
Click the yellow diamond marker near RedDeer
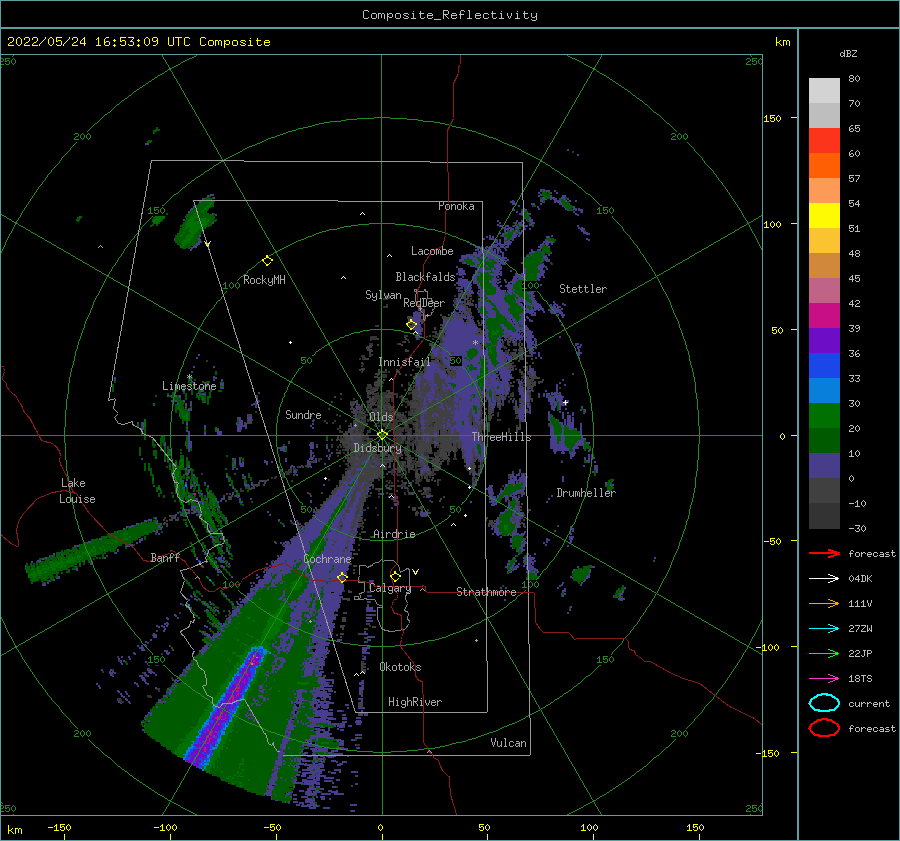click(x=412, y=325)
